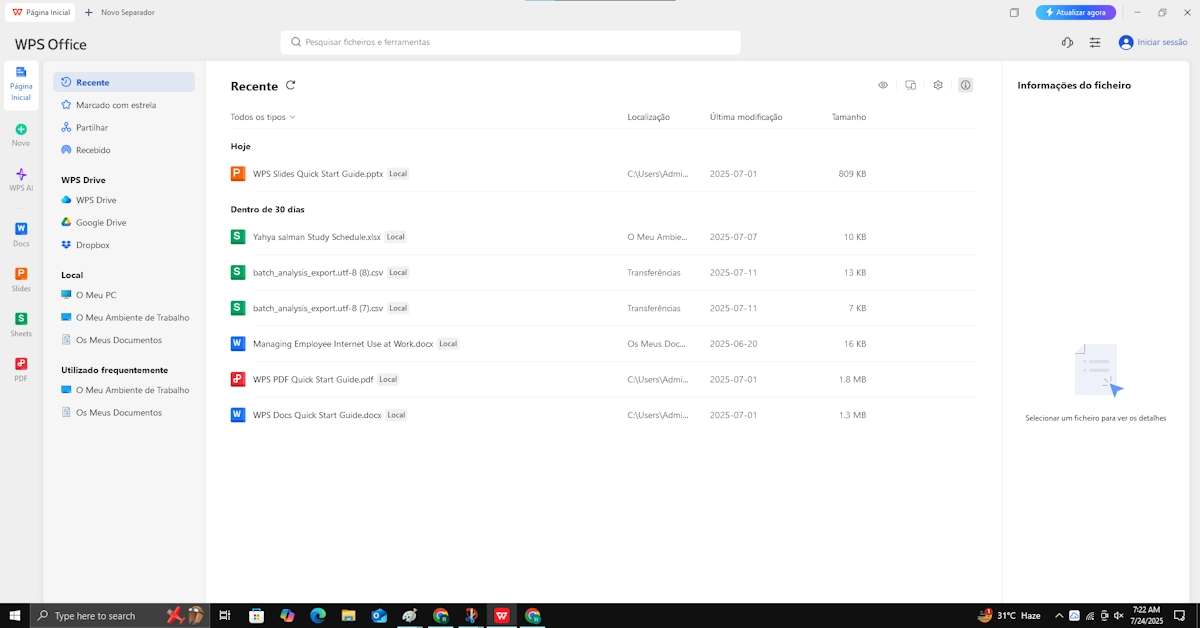Refresh the Recente file list
1200x628 pixels.
tap(291, 86)
